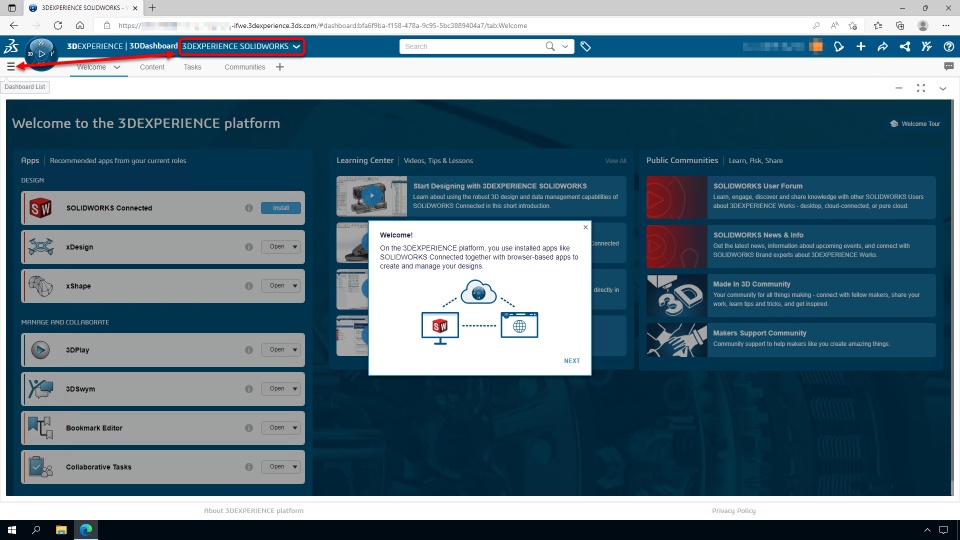
Task: Add a new dashboard tab
Action: point(280,67)
